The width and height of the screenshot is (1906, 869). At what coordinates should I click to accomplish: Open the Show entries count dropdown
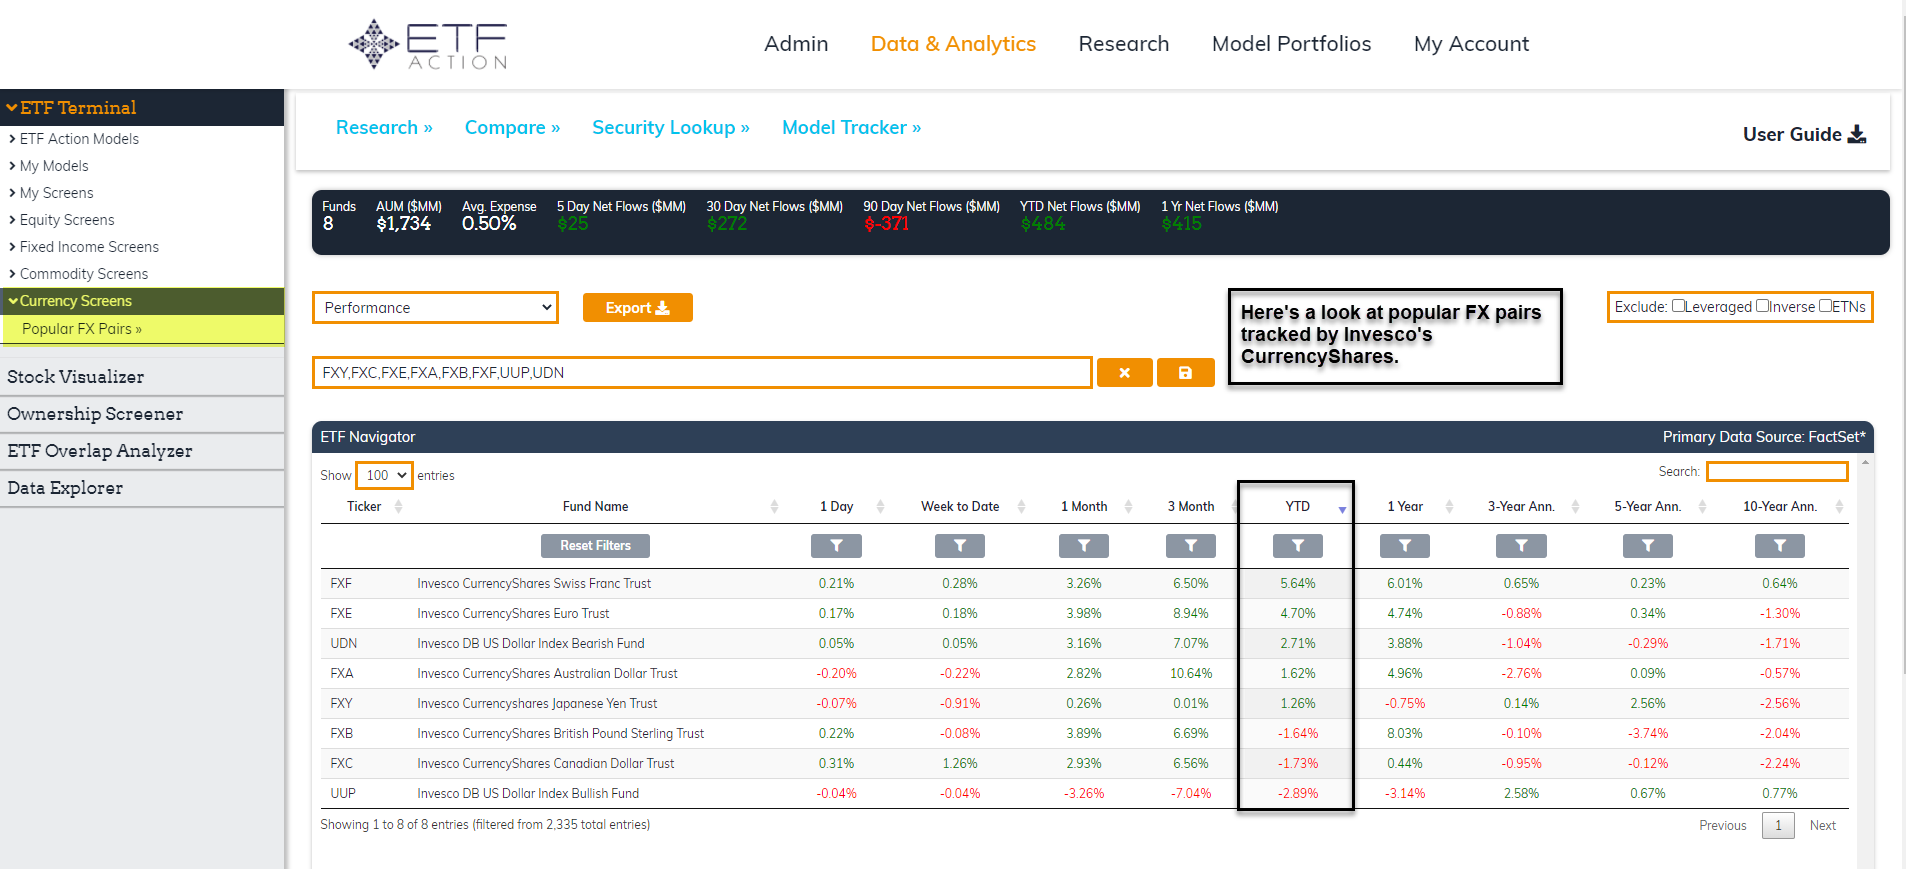[385, 475]
